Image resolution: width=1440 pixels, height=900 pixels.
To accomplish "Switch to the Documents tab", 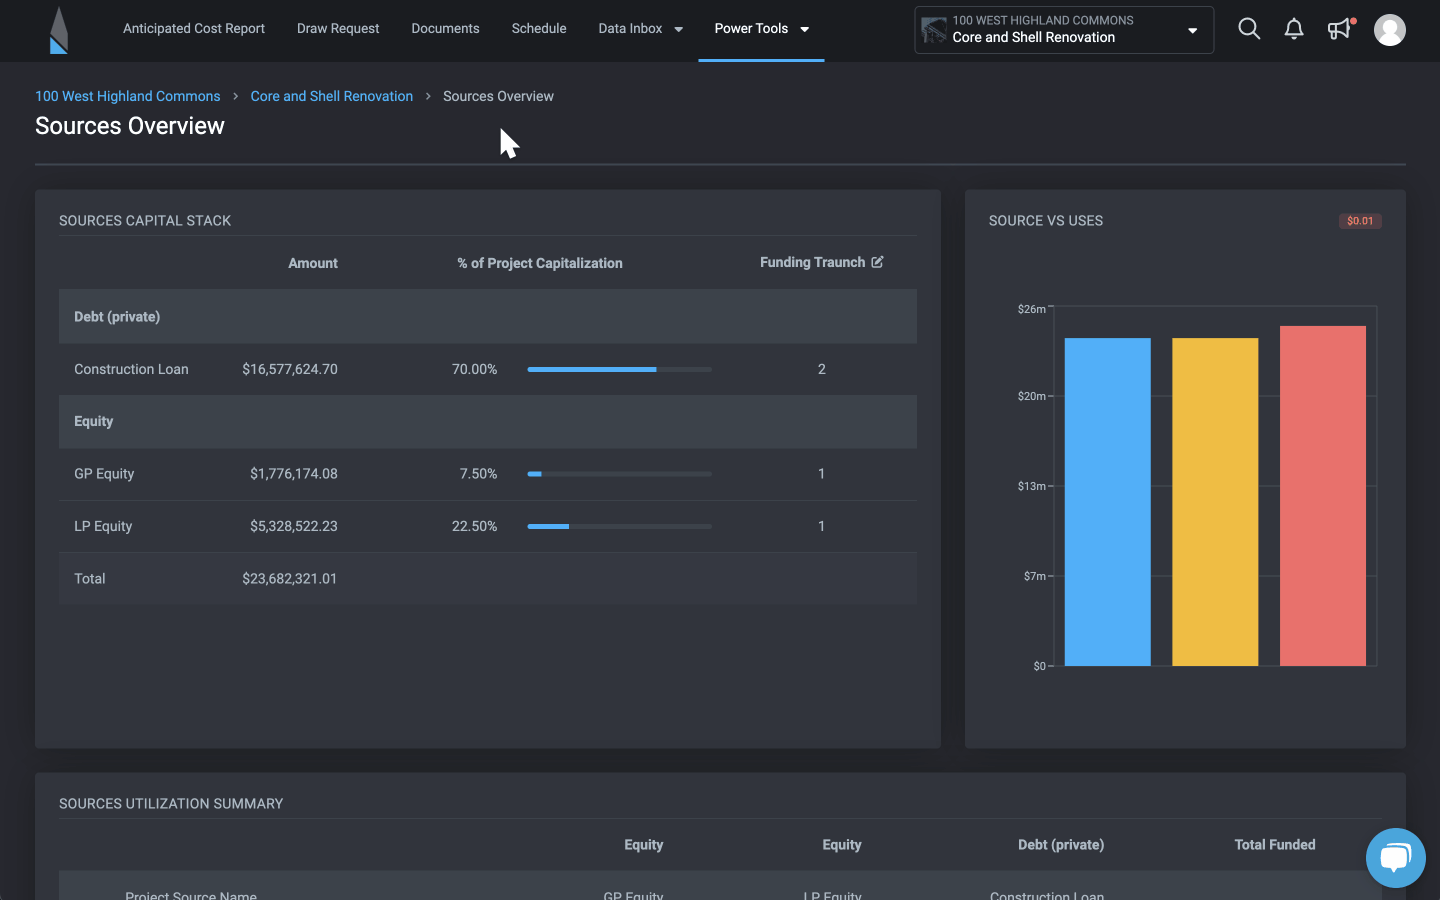I will 445,28.
